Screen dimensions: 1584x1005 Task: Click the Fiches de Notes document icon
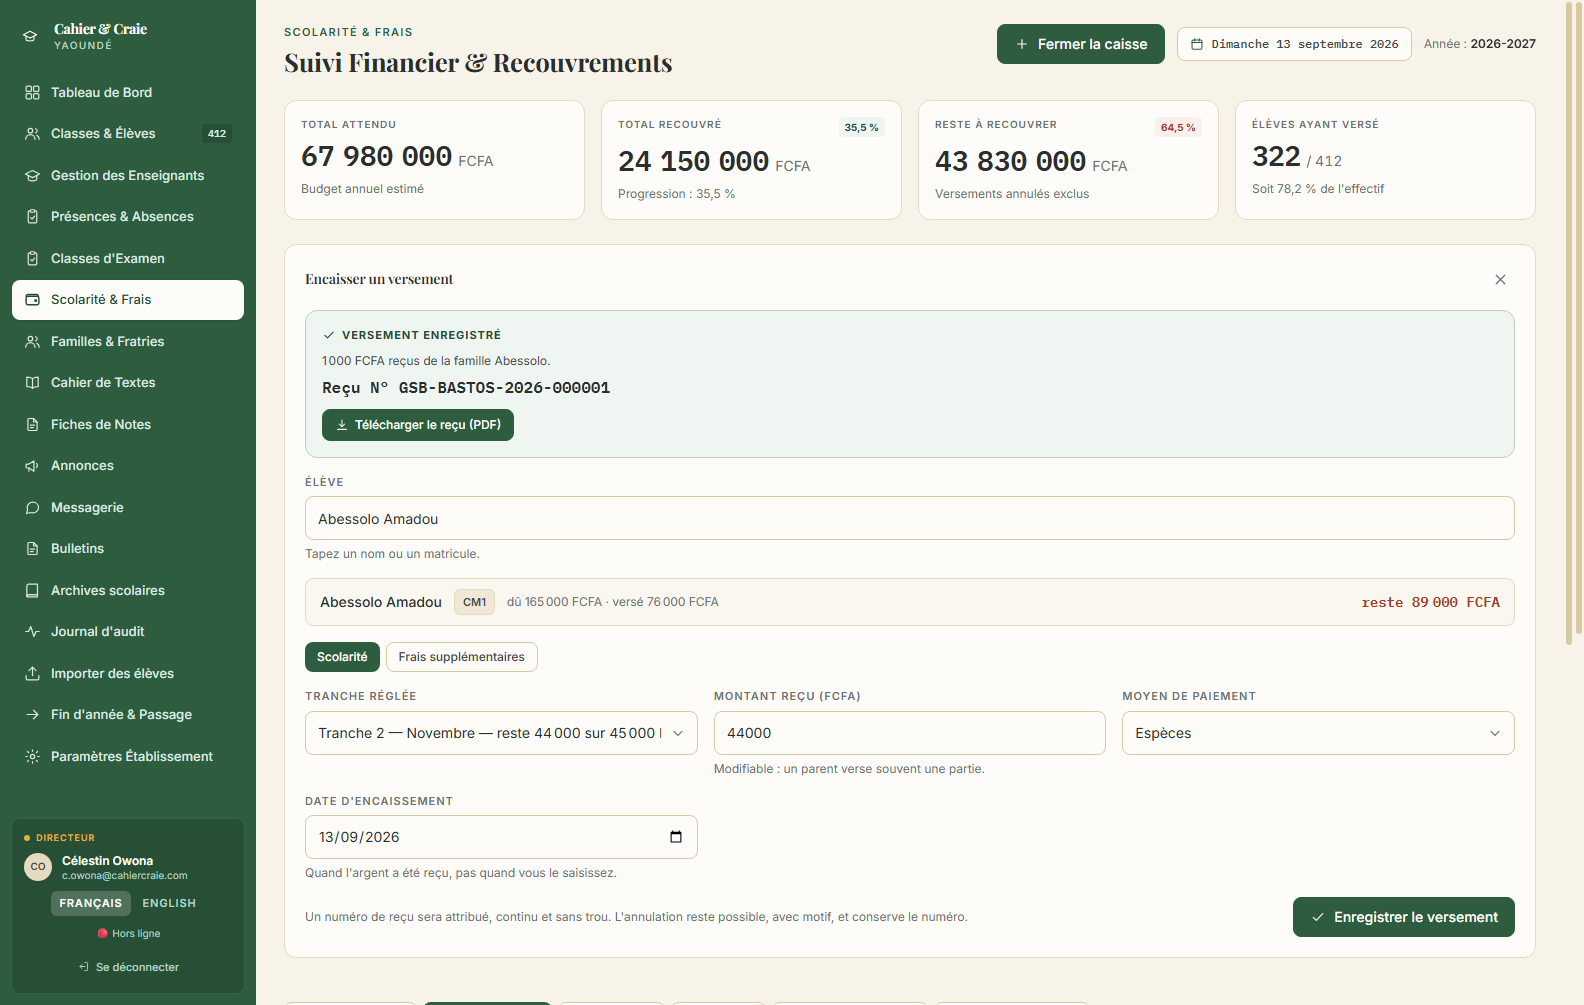32,425
